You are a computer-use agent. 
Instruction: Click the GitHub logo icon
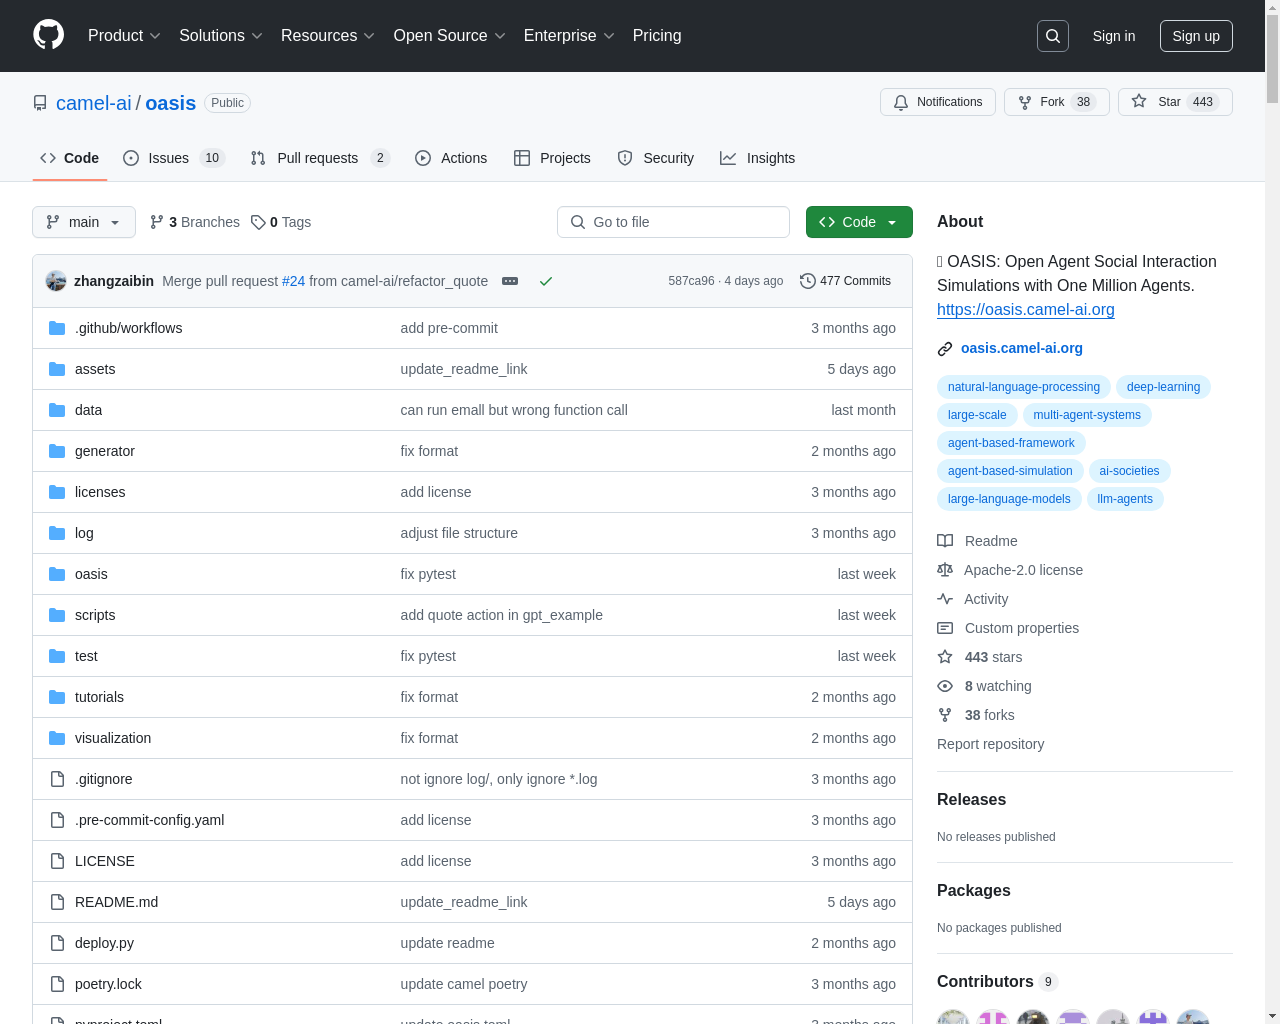pos(49,35)
